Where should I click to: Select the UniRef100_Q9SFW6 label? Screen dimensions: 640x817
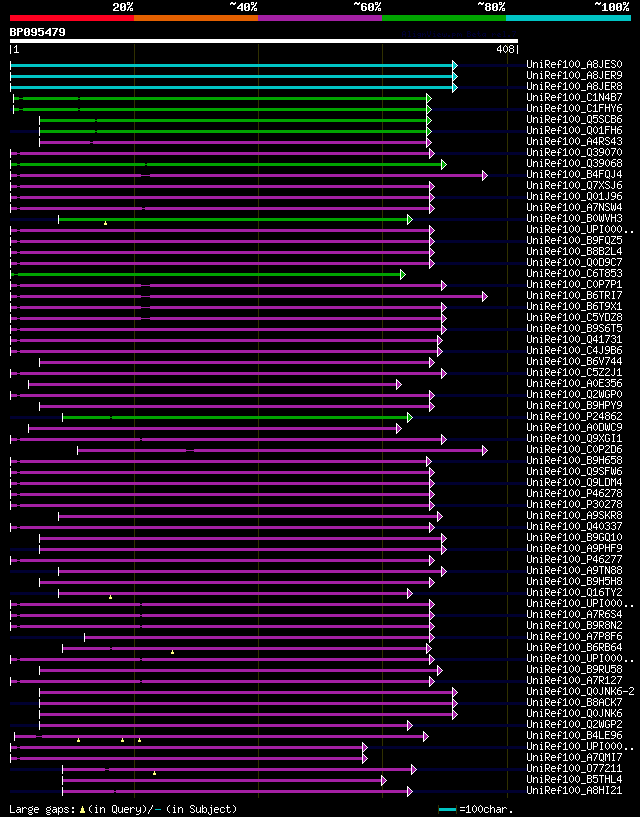pyautogui.click(x=574, y=472)
